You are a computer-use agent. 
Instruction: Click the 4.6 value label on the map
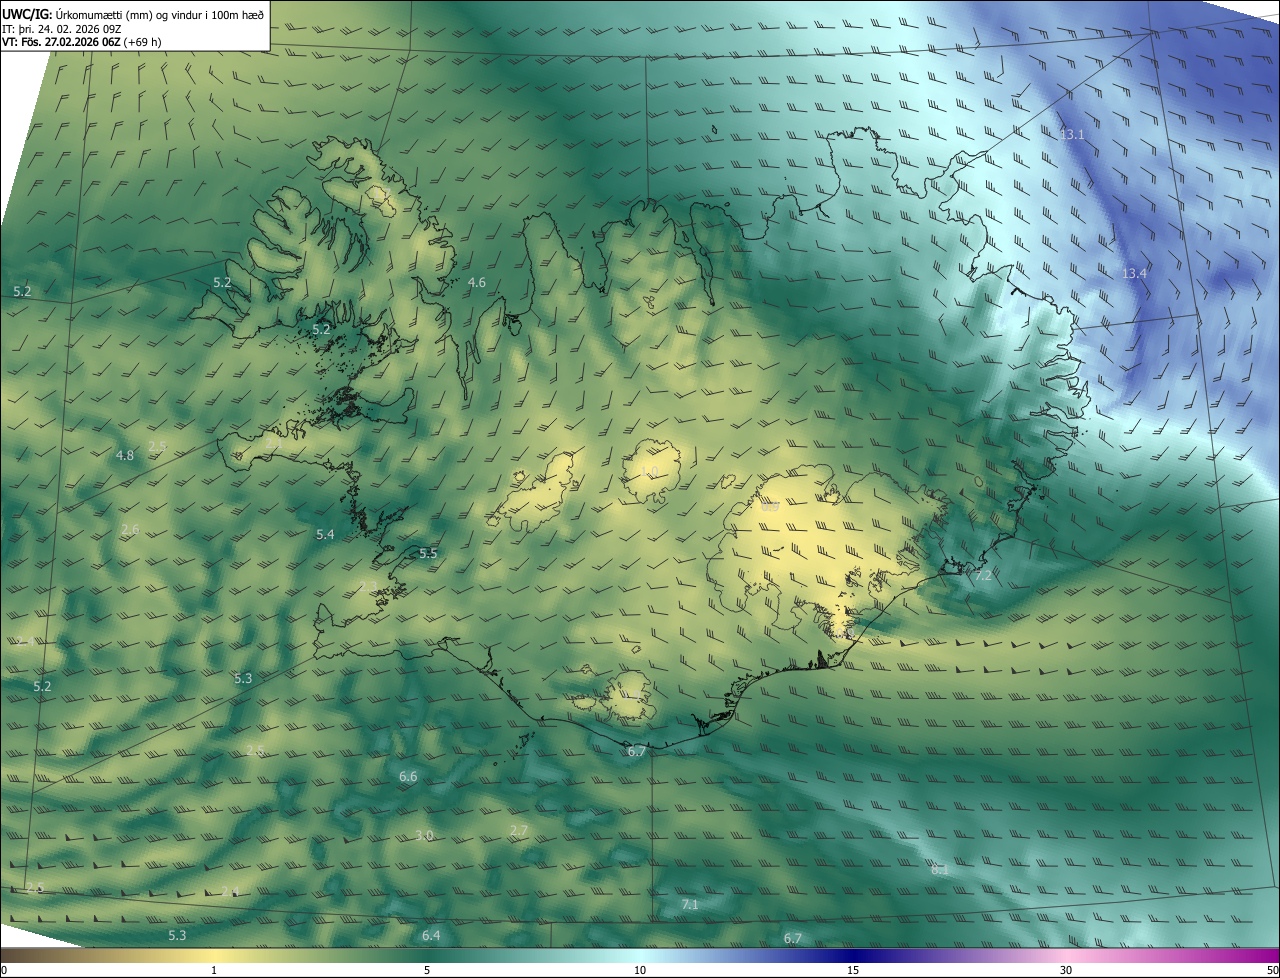(x=477, y=283)
